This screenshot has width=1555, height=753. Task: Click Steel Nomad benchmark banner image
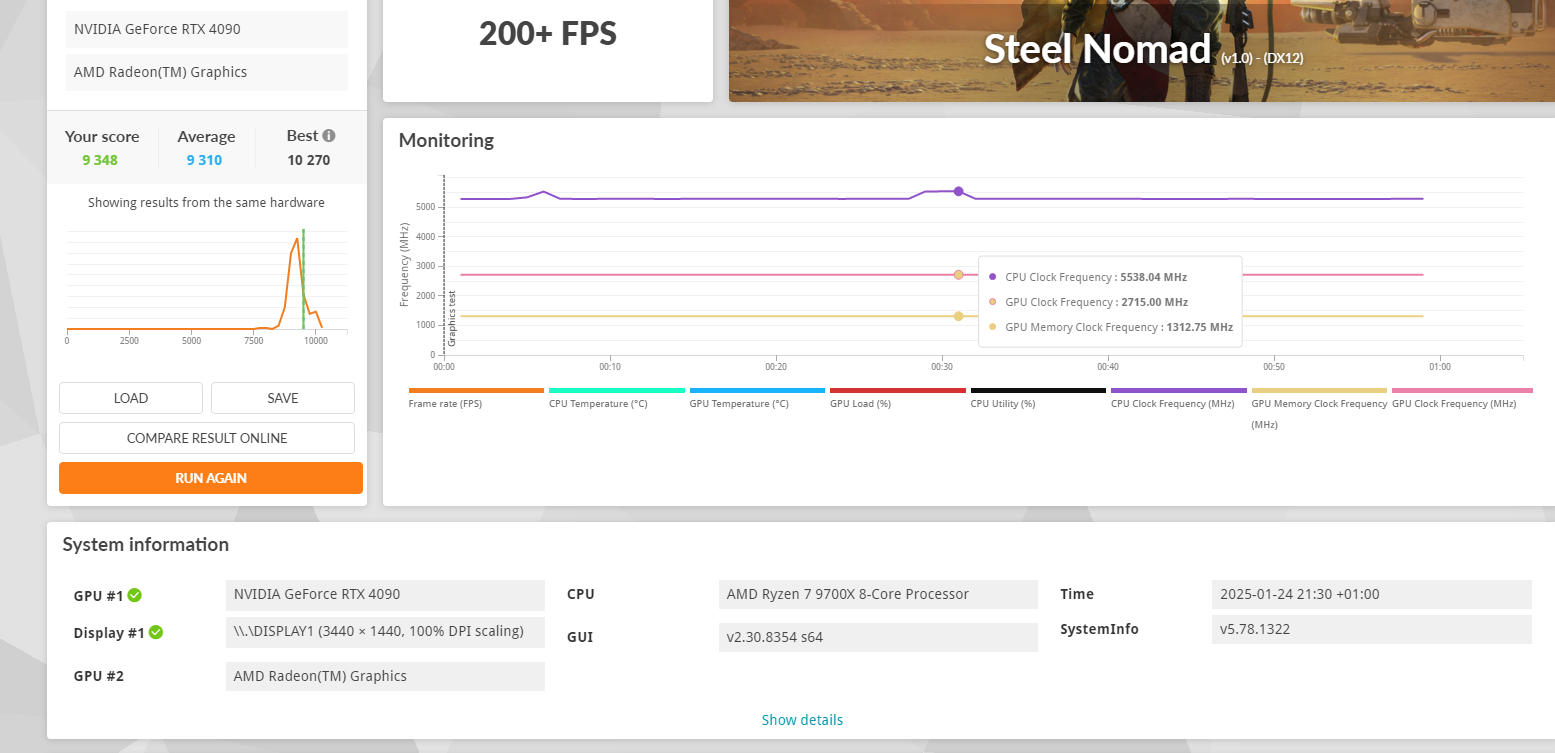(x=1142, y=50)
